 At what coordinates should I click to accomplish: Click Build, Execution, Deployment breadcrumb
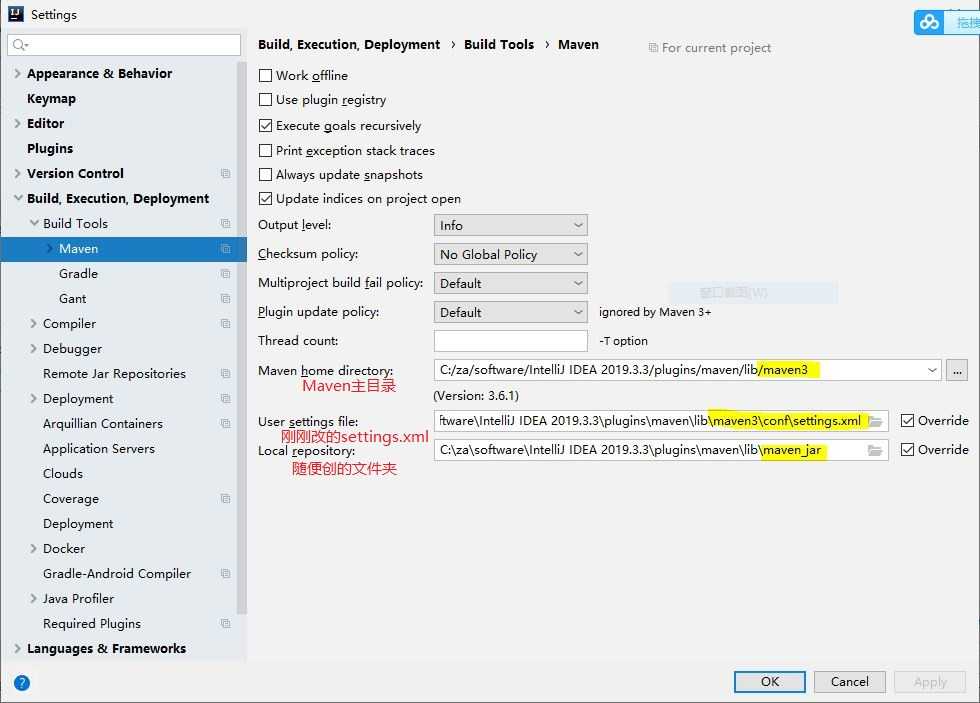pyautogui.click(x=349, y=44)
